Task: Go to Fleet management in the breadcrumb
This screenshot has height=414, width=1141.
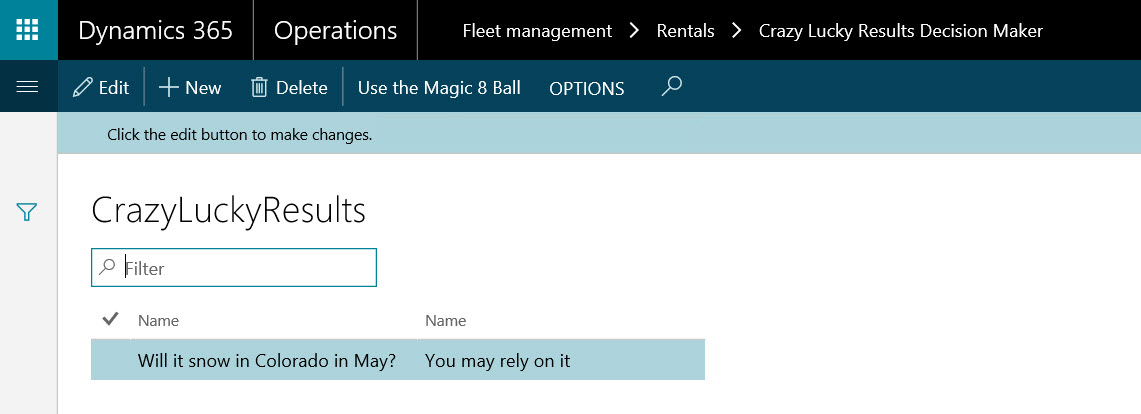Action: tap(537, 31)
